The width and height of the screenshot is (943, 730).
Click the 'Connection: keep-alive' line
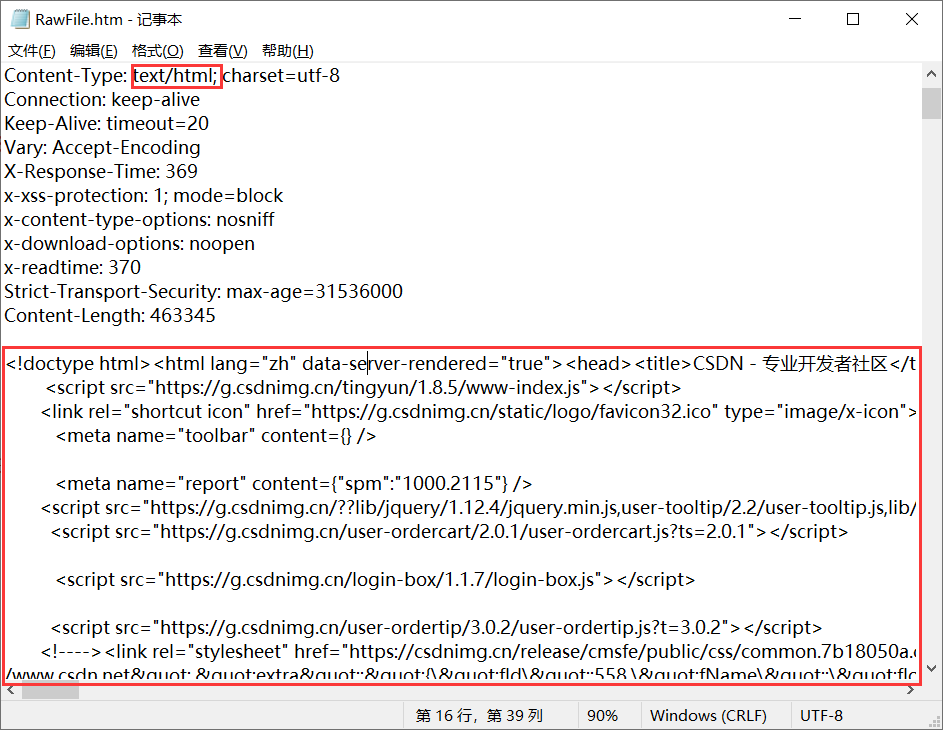102,100
